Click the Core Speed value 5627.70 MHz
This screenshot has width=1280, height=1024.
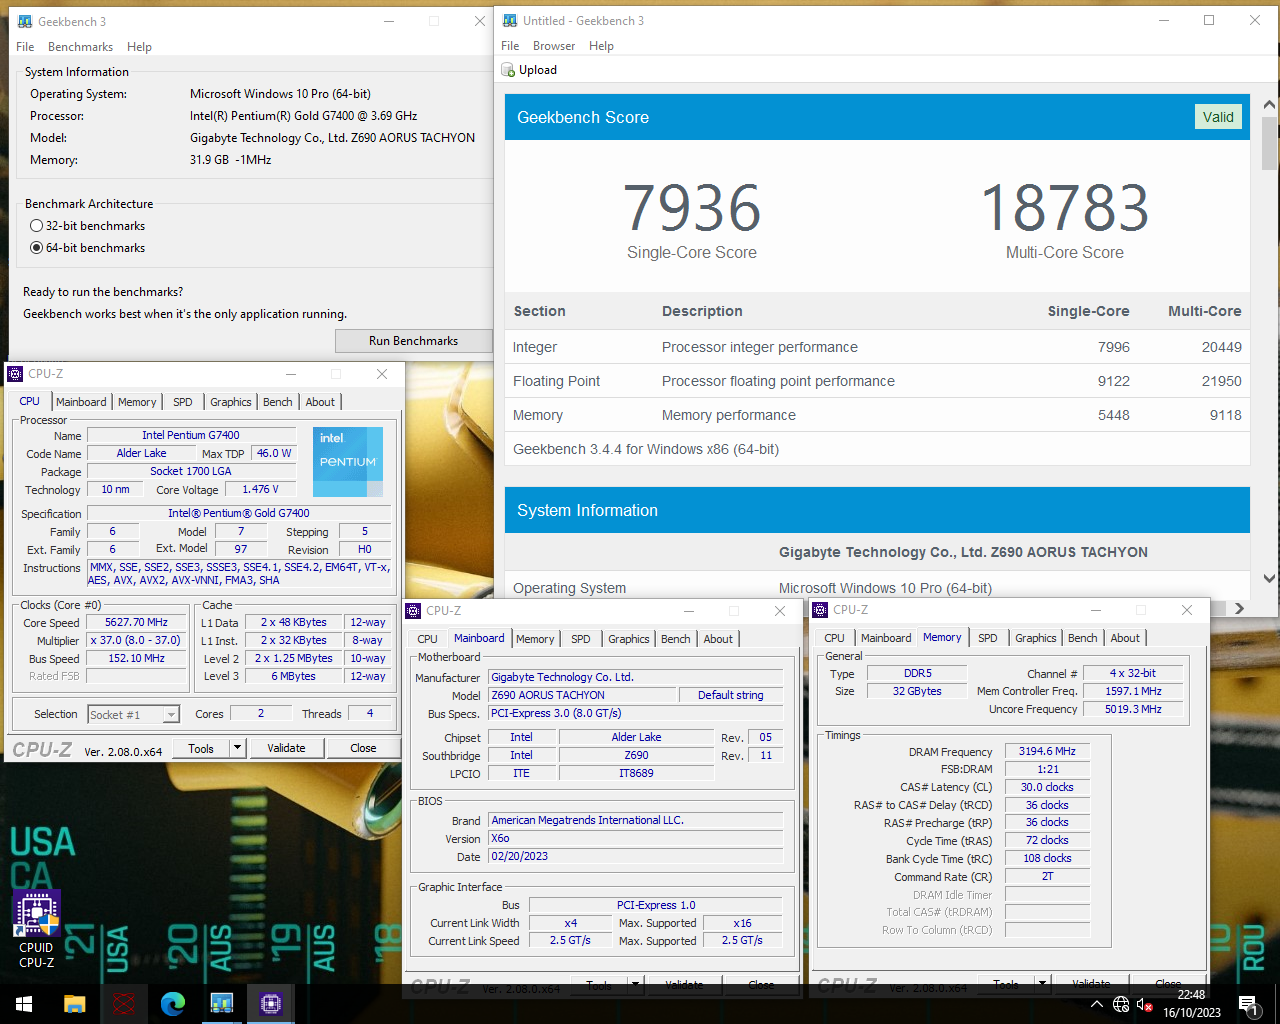coord(136,622)
